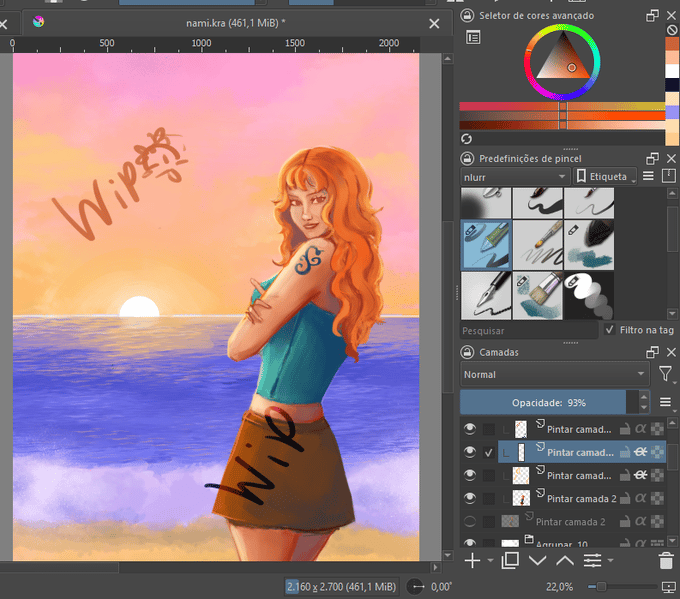680x599 pixels.
Task: Select the soft airbrush preset
Action: tap(486, 203)
